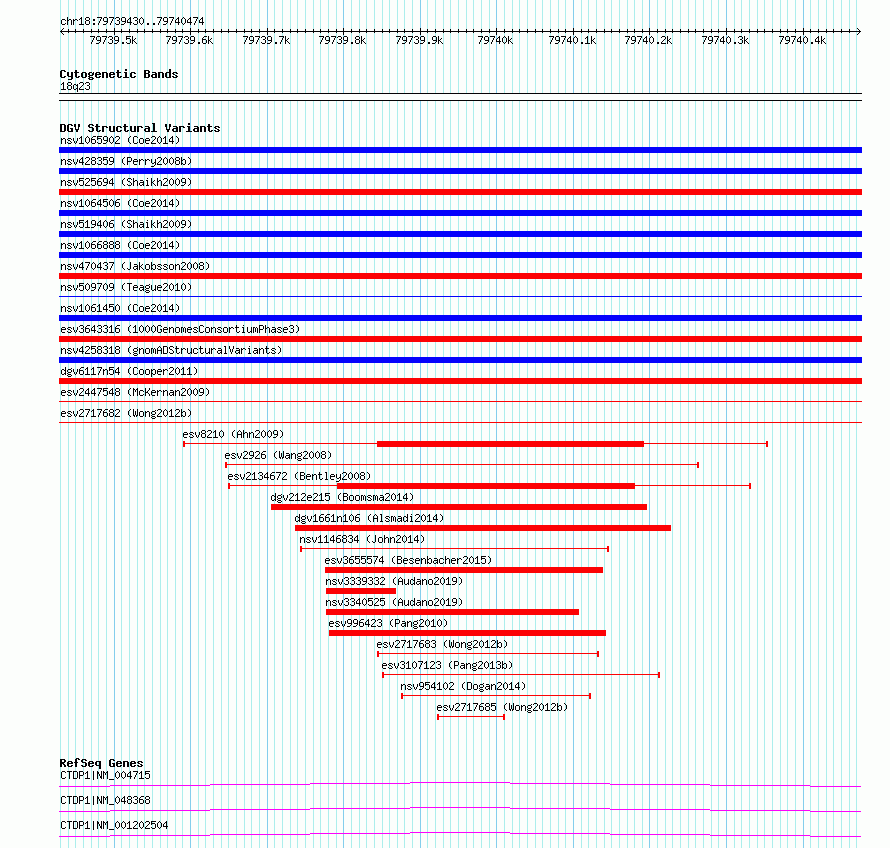Click the esv2447548 (McKernan2009) label
This screenshot has width=890, height=848.
tap(135, 392)
